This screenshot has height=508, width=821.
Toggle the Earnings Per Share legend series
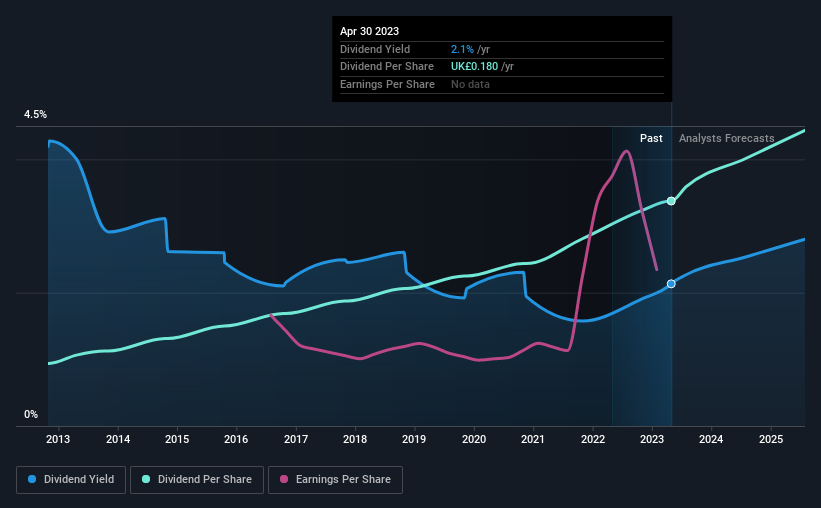[335, 480]
